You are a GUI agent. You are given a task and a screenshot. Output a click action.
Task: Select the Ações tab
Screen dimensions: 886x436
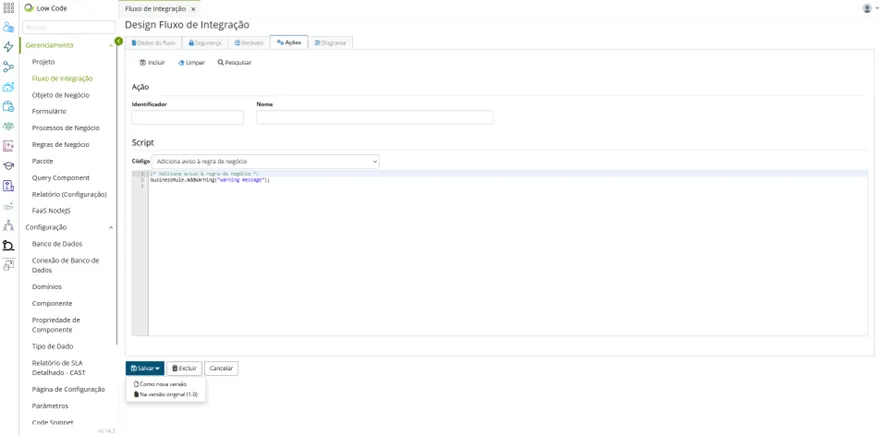pos(289,43)
